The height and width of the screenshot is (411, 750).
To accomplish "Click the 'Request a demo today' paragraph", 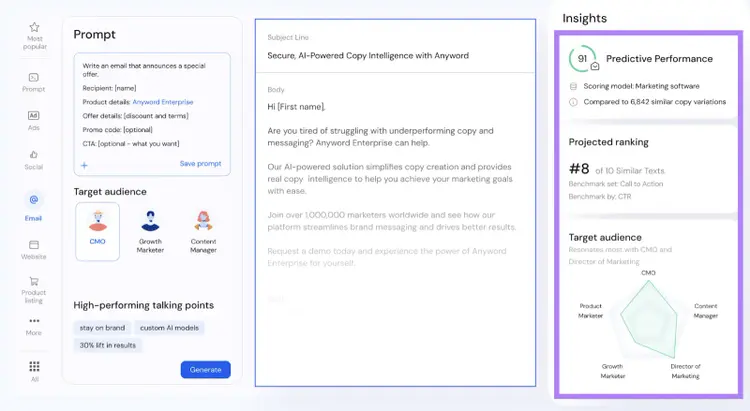I will (386, 257).
